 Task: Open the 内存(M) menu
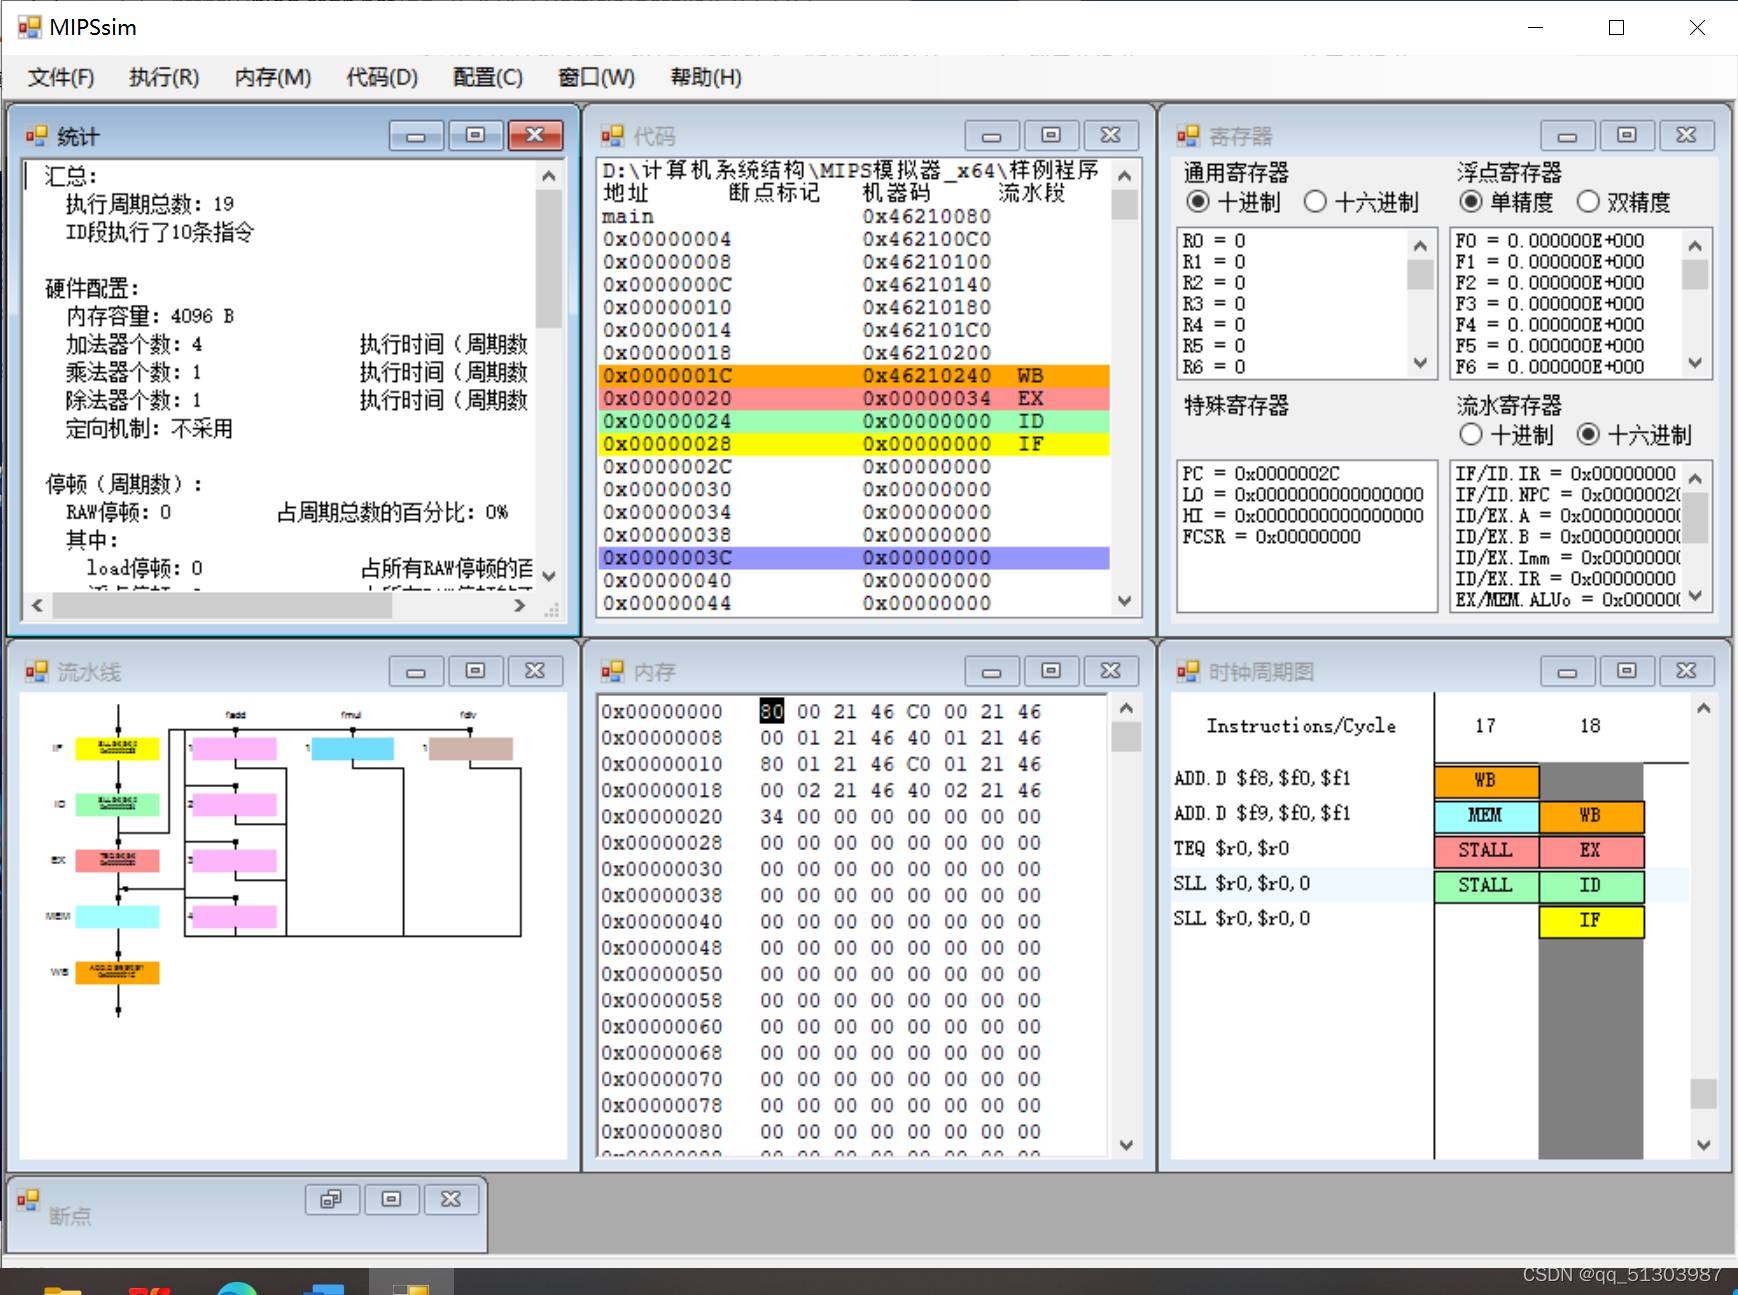[x=273, y=77]
